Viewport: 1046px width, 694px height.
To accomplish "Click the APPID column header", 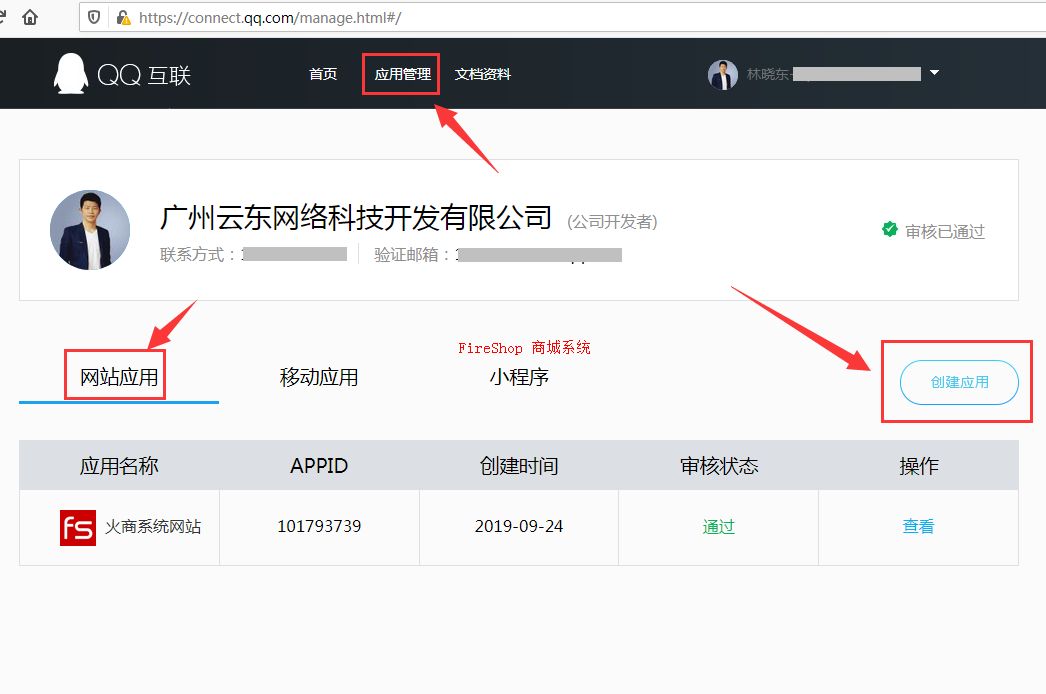I will coord(319,466).
